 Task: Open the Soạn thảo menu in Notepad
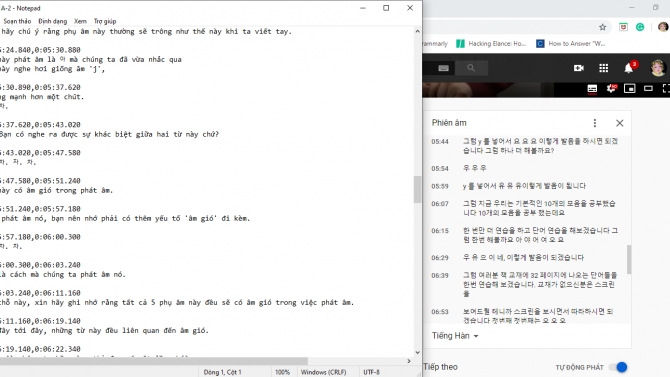[x=17, y=21]
